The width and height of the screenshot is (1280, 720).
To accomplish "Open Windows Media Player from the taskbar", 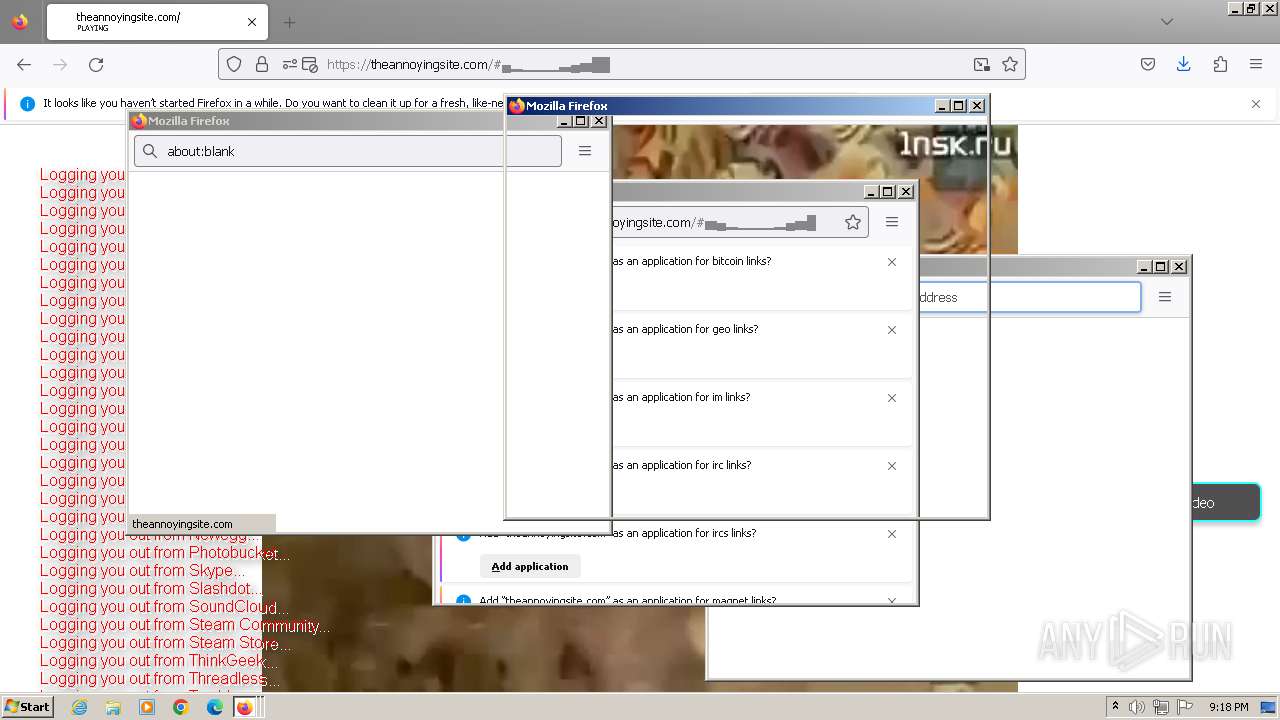I will pyautogui.click(x=147, y=707).
